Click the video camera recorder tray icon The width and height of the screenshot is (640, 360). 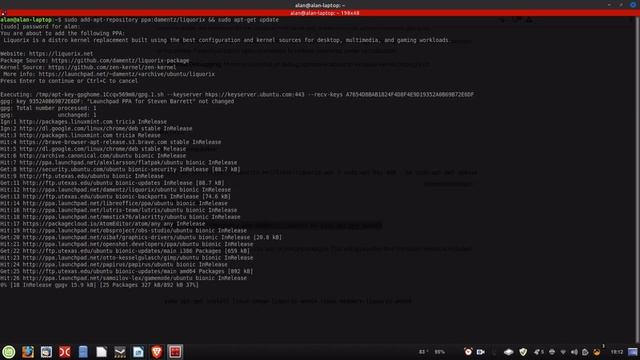[x=480, y=352]
